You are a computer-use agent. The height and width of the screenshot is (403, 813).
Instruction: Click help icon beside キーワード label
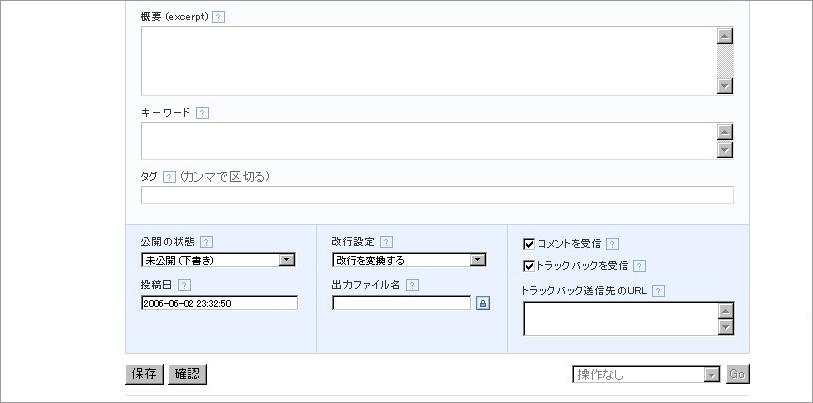point(202,113)
